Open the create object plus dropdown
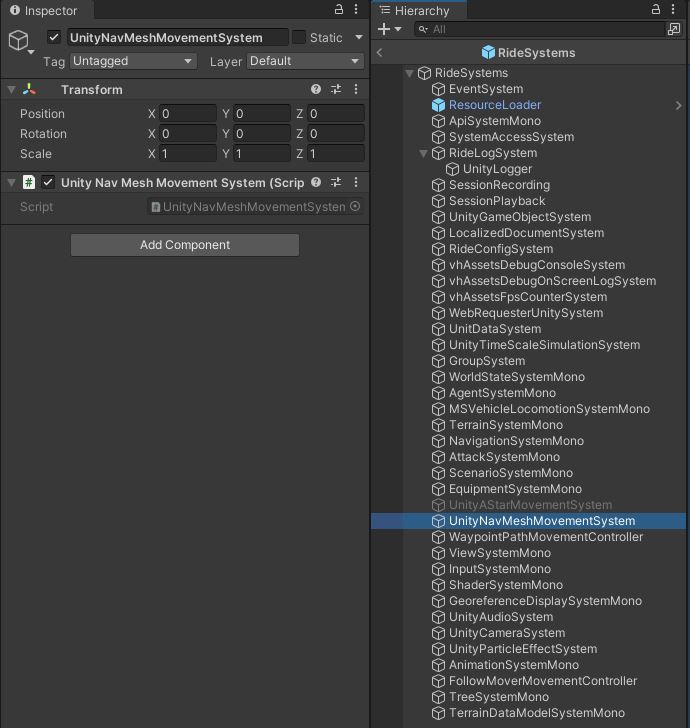Image resolution: width=690 pixels, height=728 pixels. pyautogui.click(x=390, y=29)
